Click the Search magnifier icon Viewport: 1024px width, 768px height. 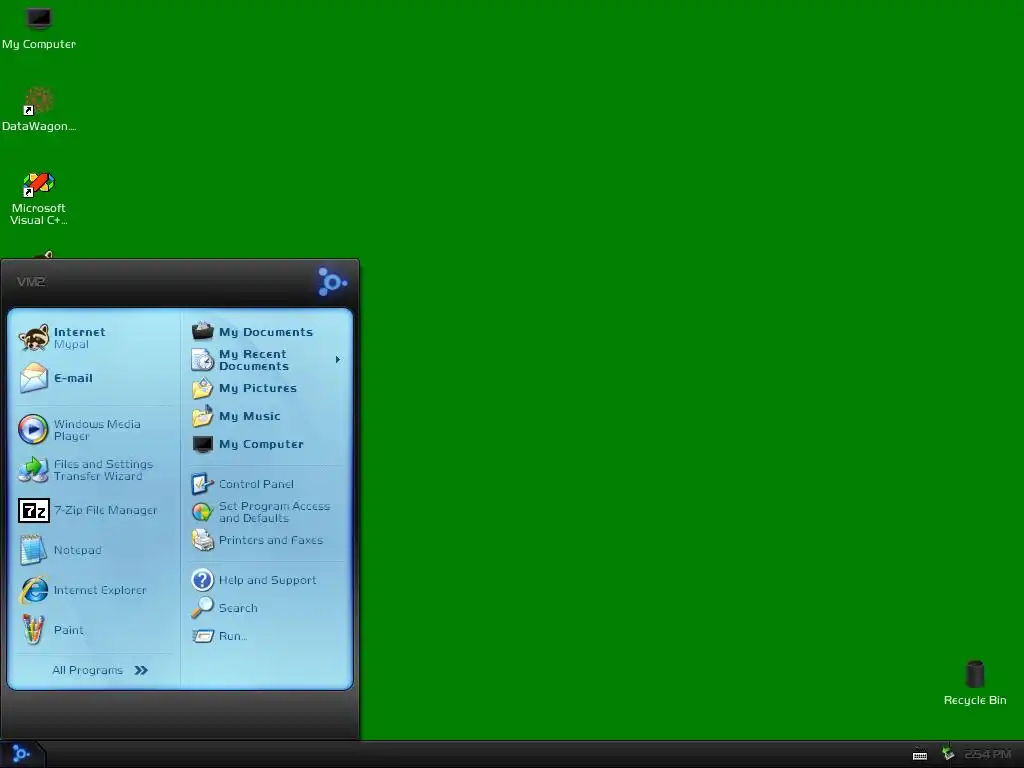pyautogui.click(x=202, y=608)
